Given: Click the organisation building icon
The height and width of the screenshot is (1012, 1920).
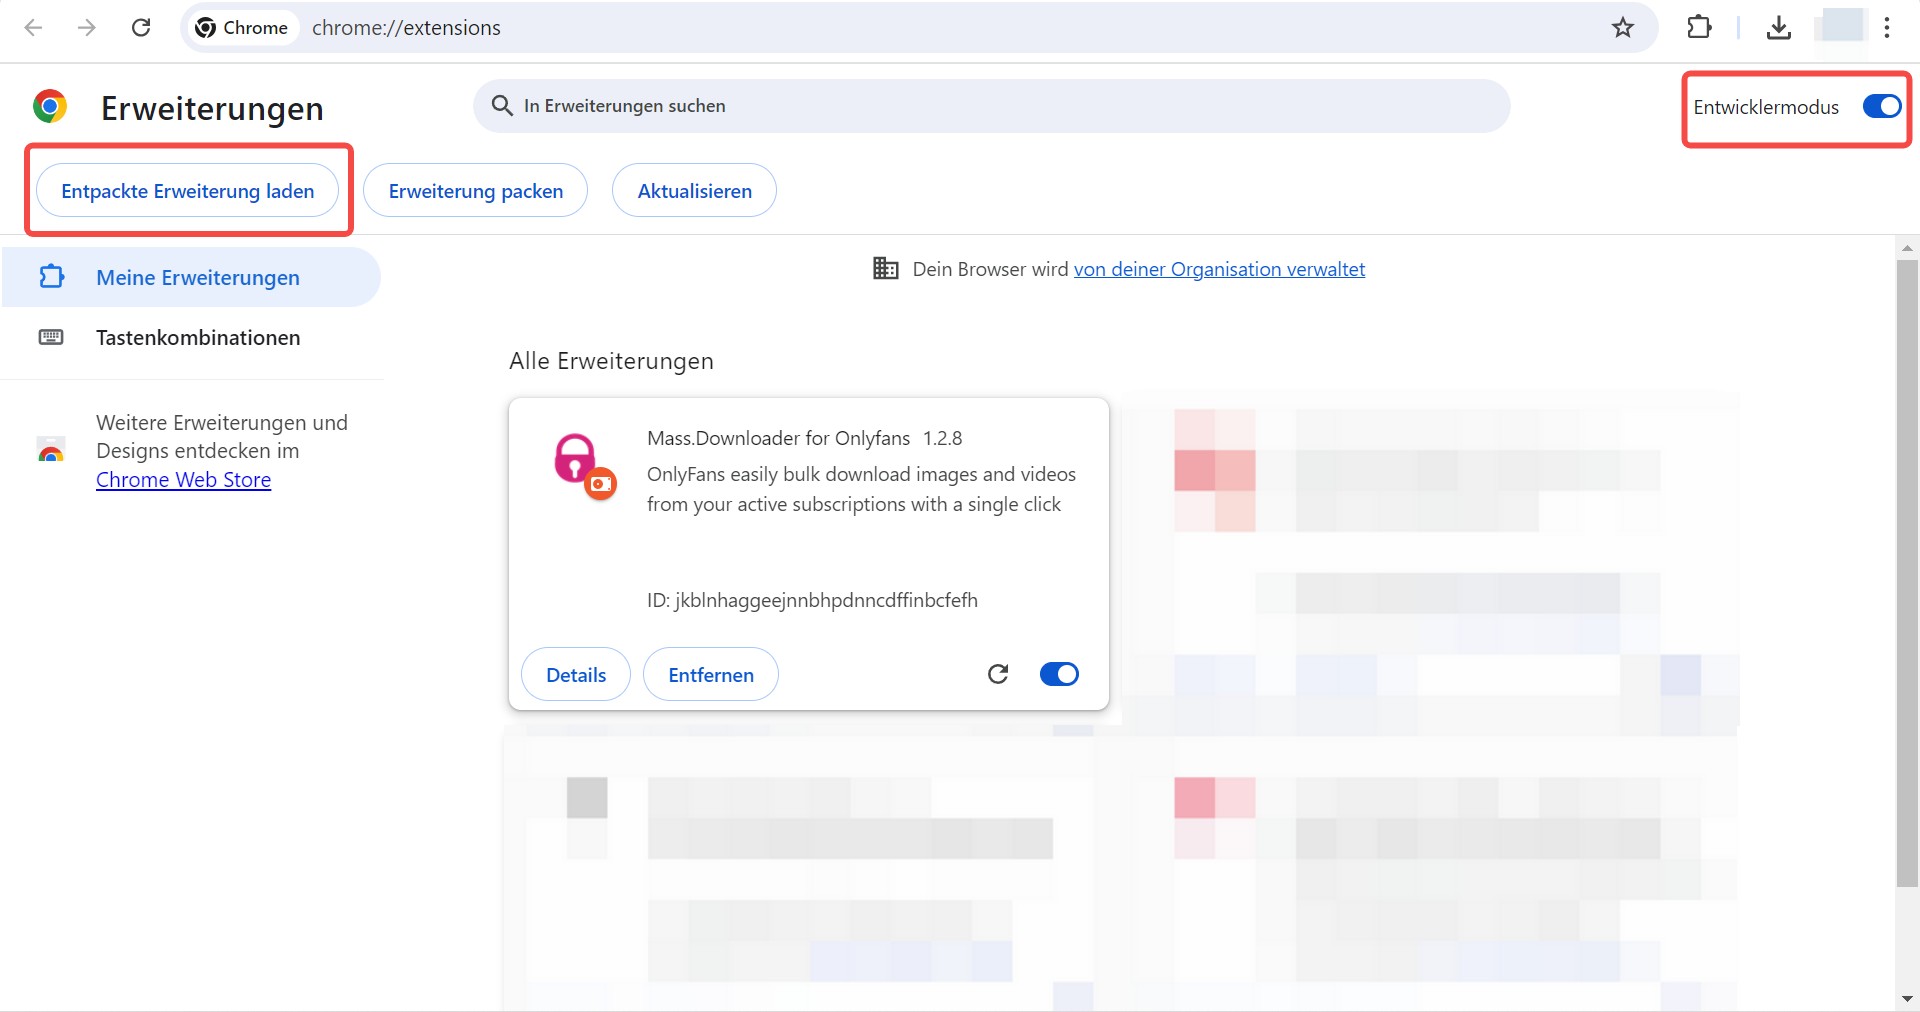Looking at the screenshot, I should [x=885, y=268].
